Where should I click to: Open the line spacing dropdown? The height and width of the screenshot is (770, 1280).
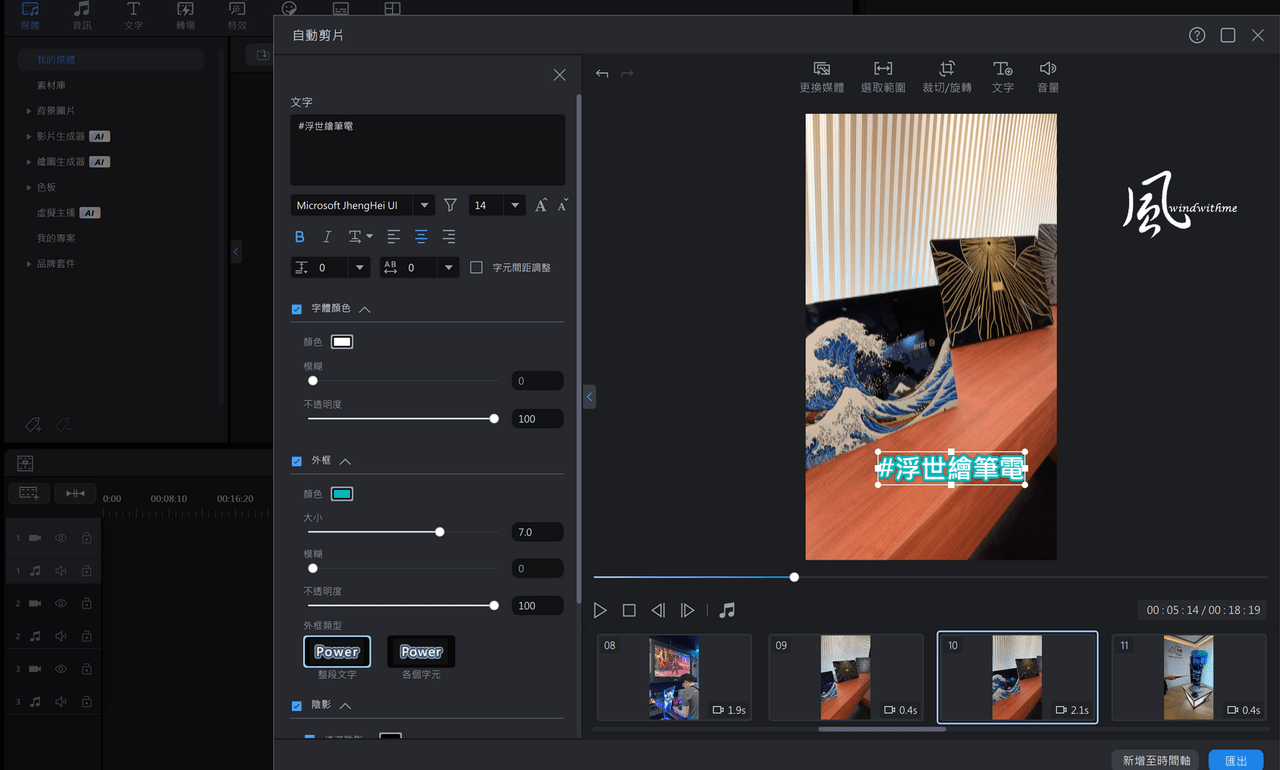click(x=360, y=268)
